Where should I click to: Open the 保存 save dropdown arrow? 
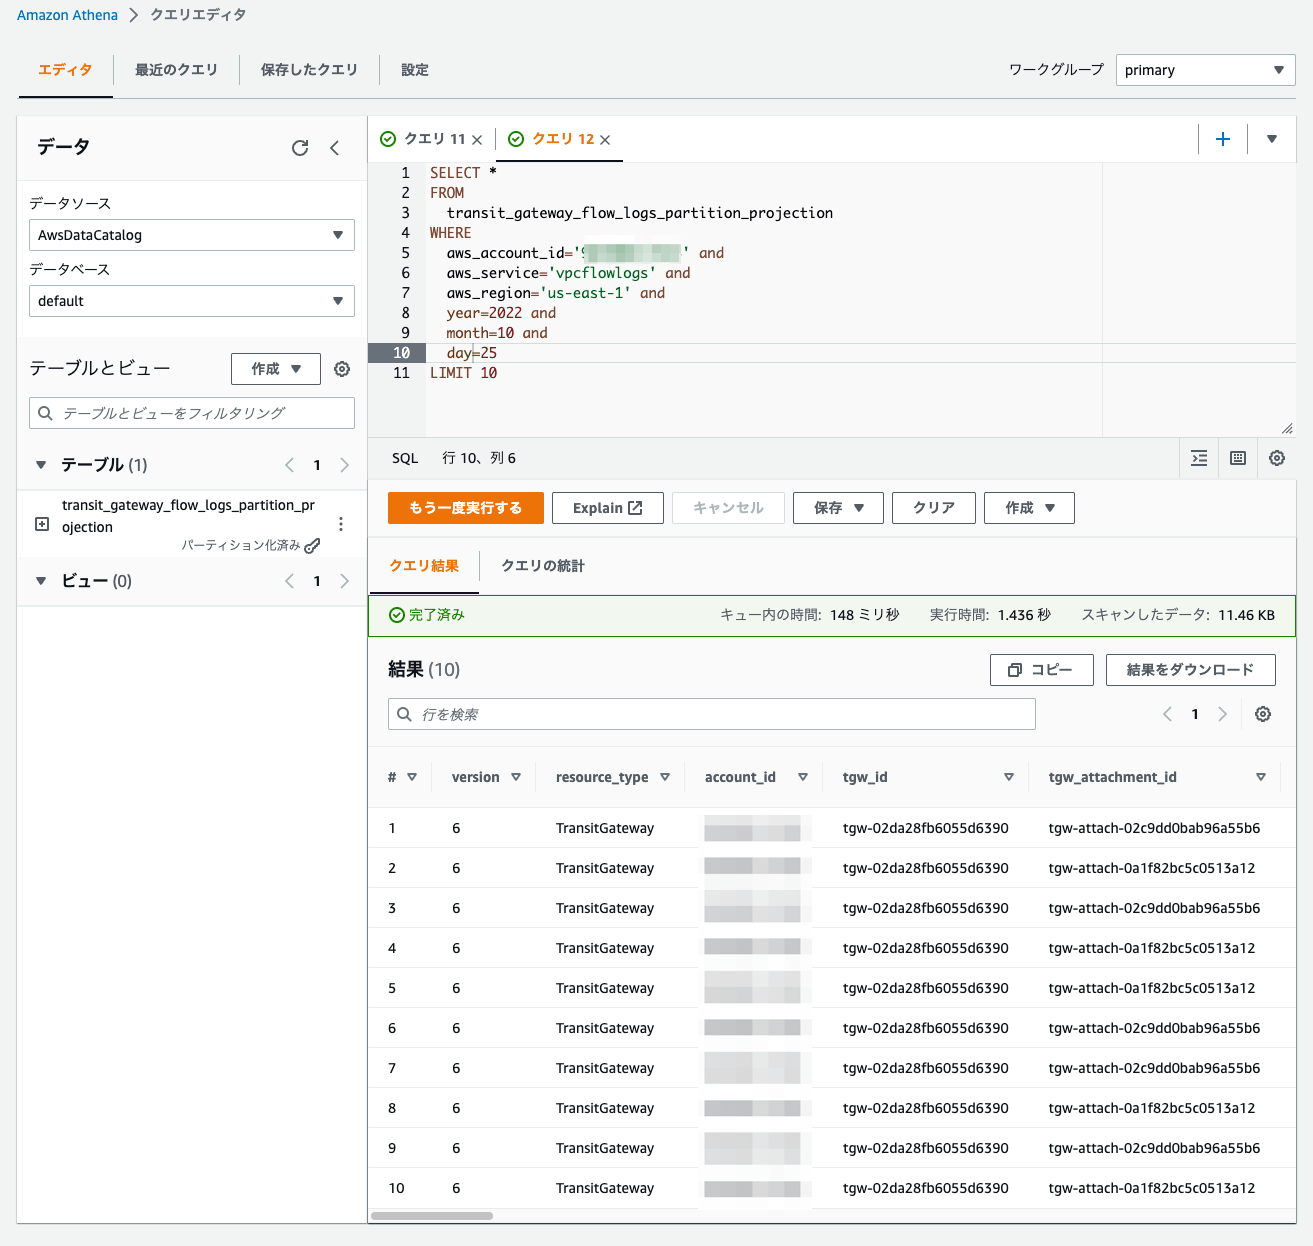coord(861,507)
